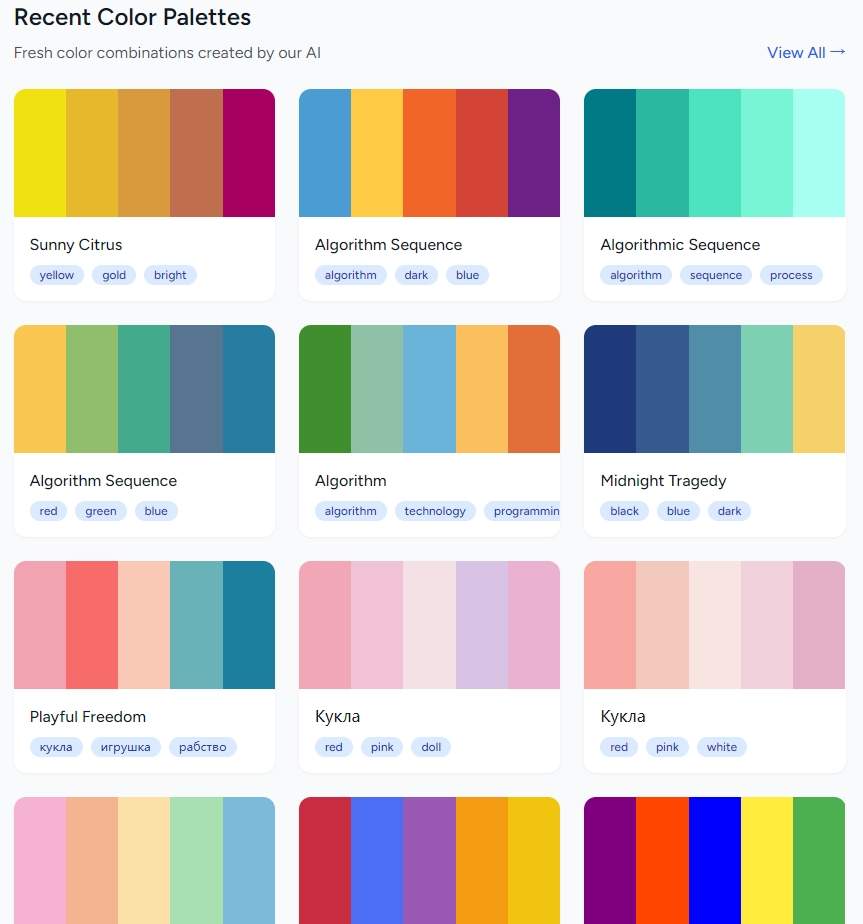Select the yellow tag under Sunny Citrus
The image size is (863, 924).
[56, 275]
